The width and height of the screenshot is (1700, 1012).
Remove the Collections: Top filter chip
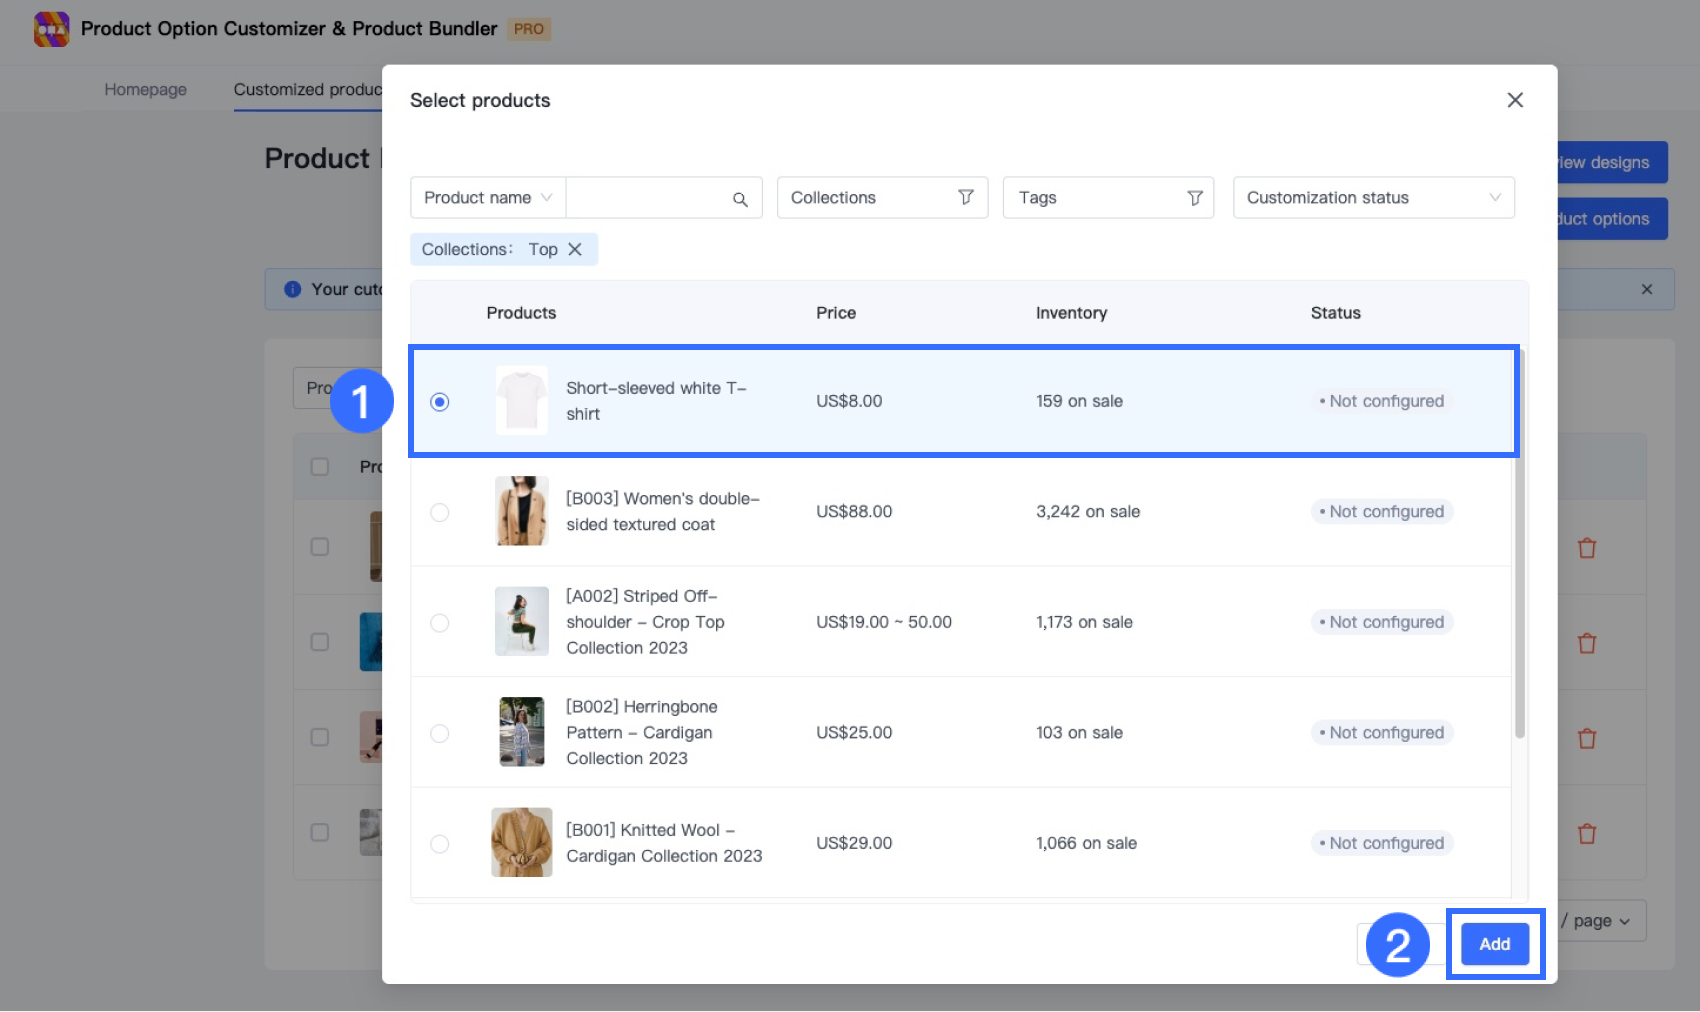[575, 250]
